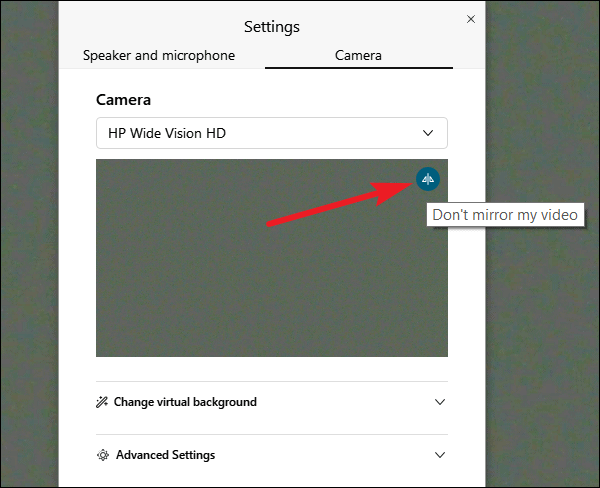Click the bold Camera section heading
This screenshot has height=488, width=600.
(x=123, y=100)
